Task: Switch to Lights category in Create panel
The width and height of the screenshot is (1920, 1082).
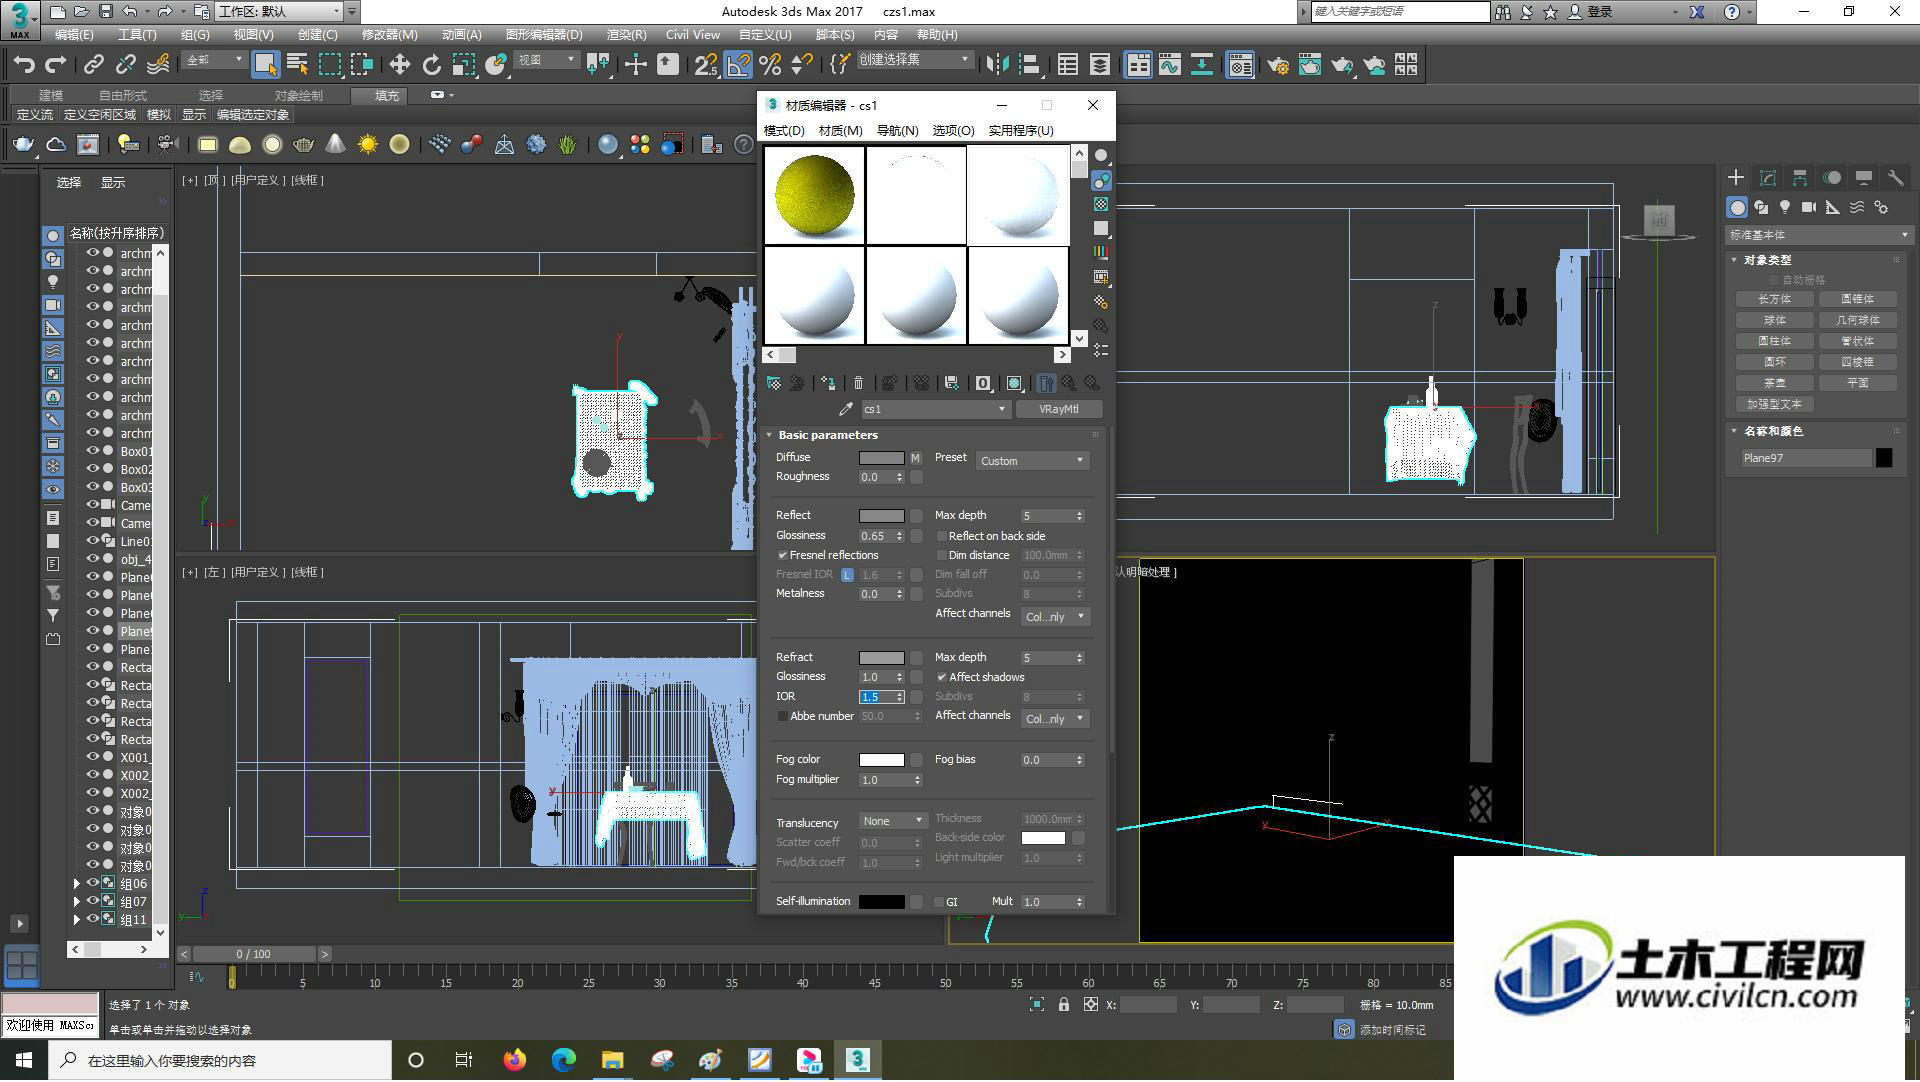Action: point(1785,207)
